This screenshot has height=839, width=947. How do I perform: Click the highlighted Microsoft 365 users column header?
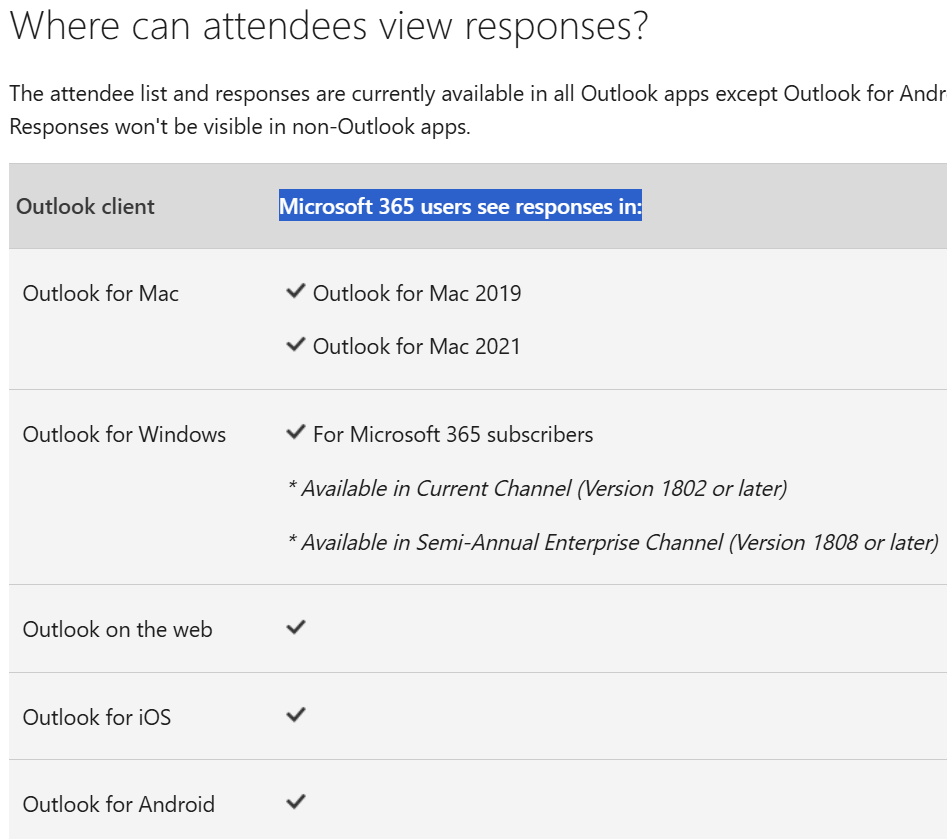point(460,206)
